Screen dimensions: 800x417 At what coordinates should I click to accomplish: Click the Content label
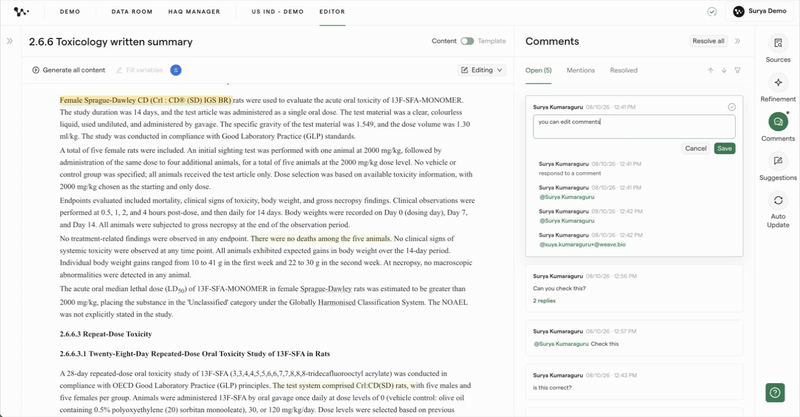coord(444,41)
